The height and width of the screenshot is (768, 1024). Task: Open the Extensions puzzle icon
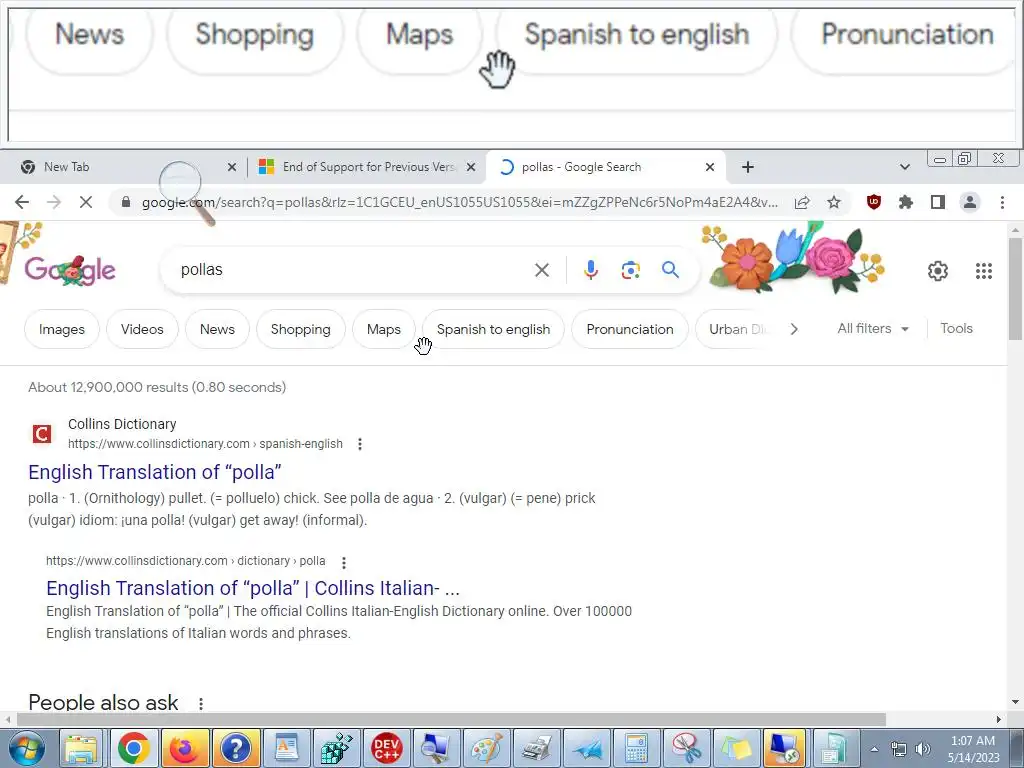(x=906, y=202)
